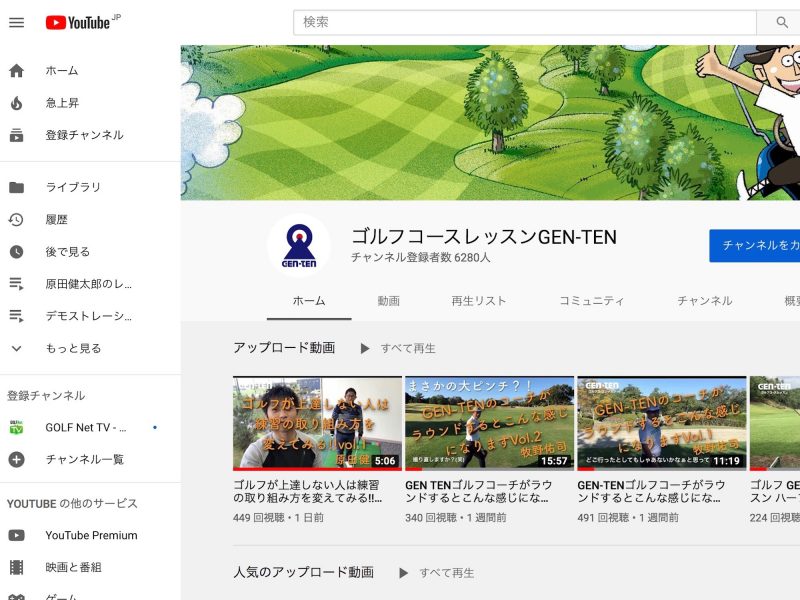The height and width of the screenshot is (600, 800).
Task: Open the GEN TENゴルフコーチ title with 340 回視聴
Action: coord(479,491)
